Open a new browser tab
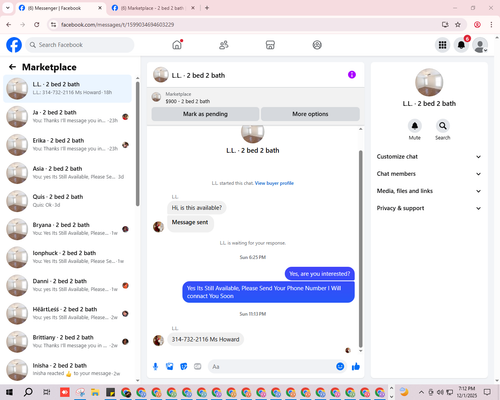Image resolution: width=500 pixels, height=400 pixels. pos(207,8)
